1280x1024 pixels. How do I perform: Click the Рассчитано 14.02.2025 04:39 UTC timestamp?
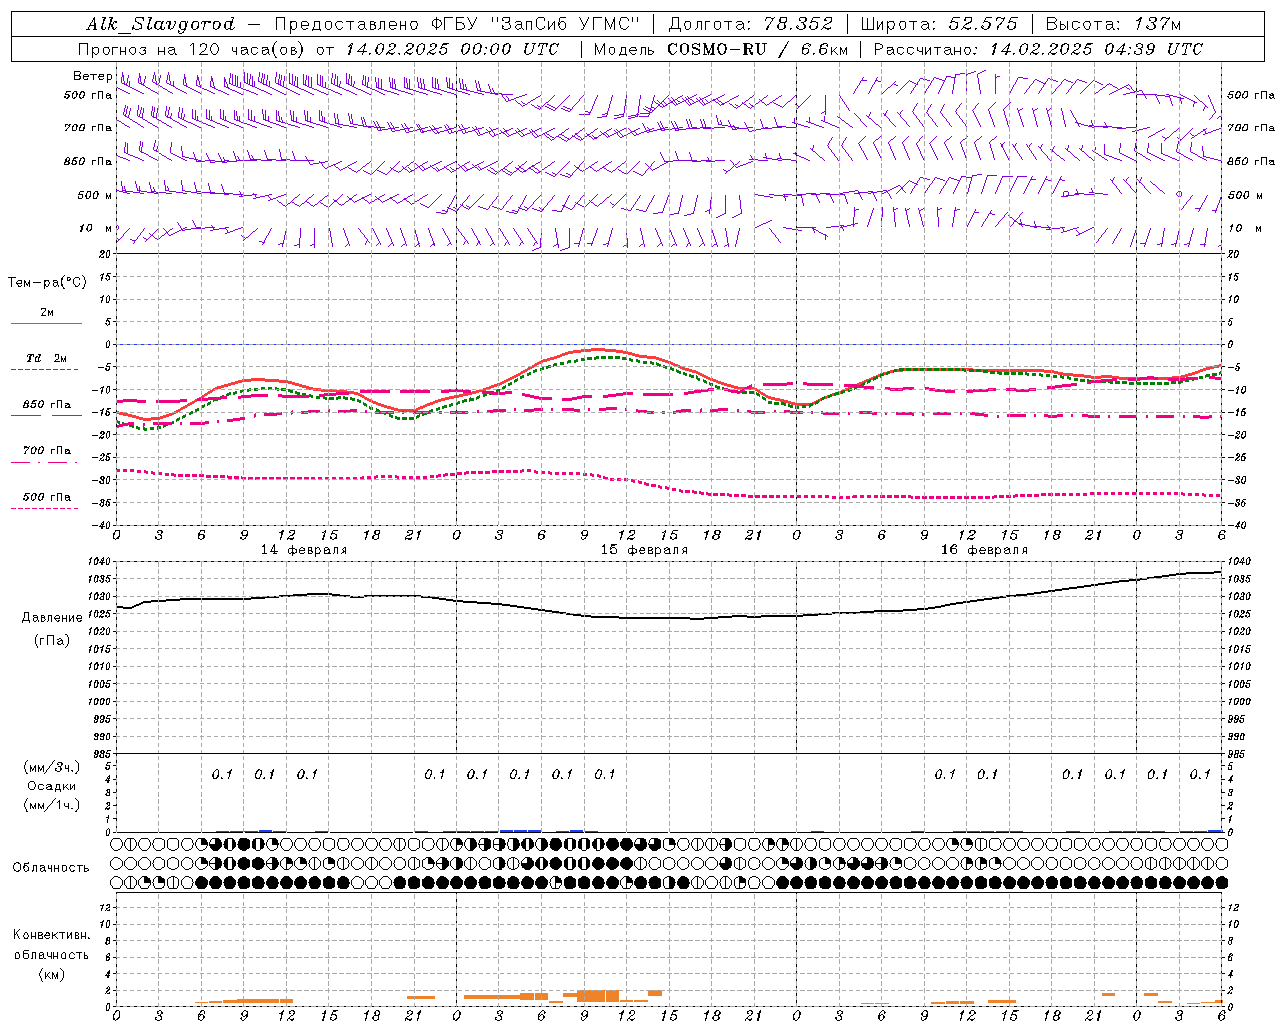coord(1039,49)
